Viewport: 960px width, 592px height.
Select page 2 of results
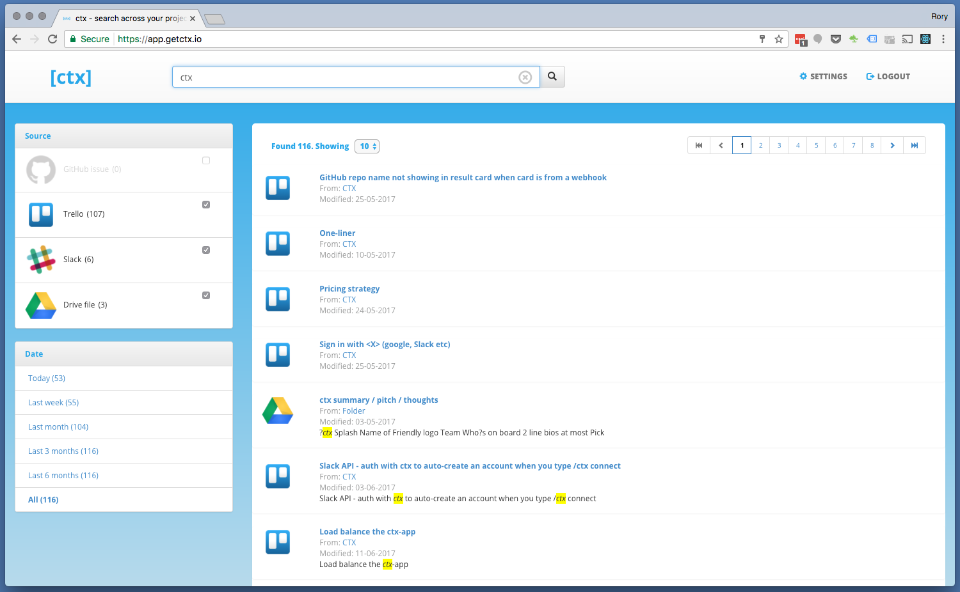coord(760,146)
